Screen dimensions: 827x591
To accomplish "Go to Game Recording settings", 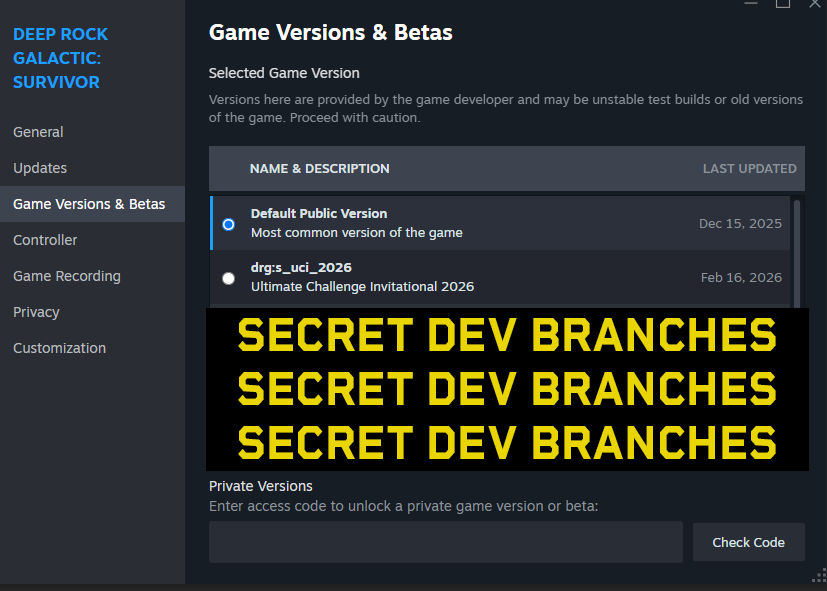I will pos(66,276).
